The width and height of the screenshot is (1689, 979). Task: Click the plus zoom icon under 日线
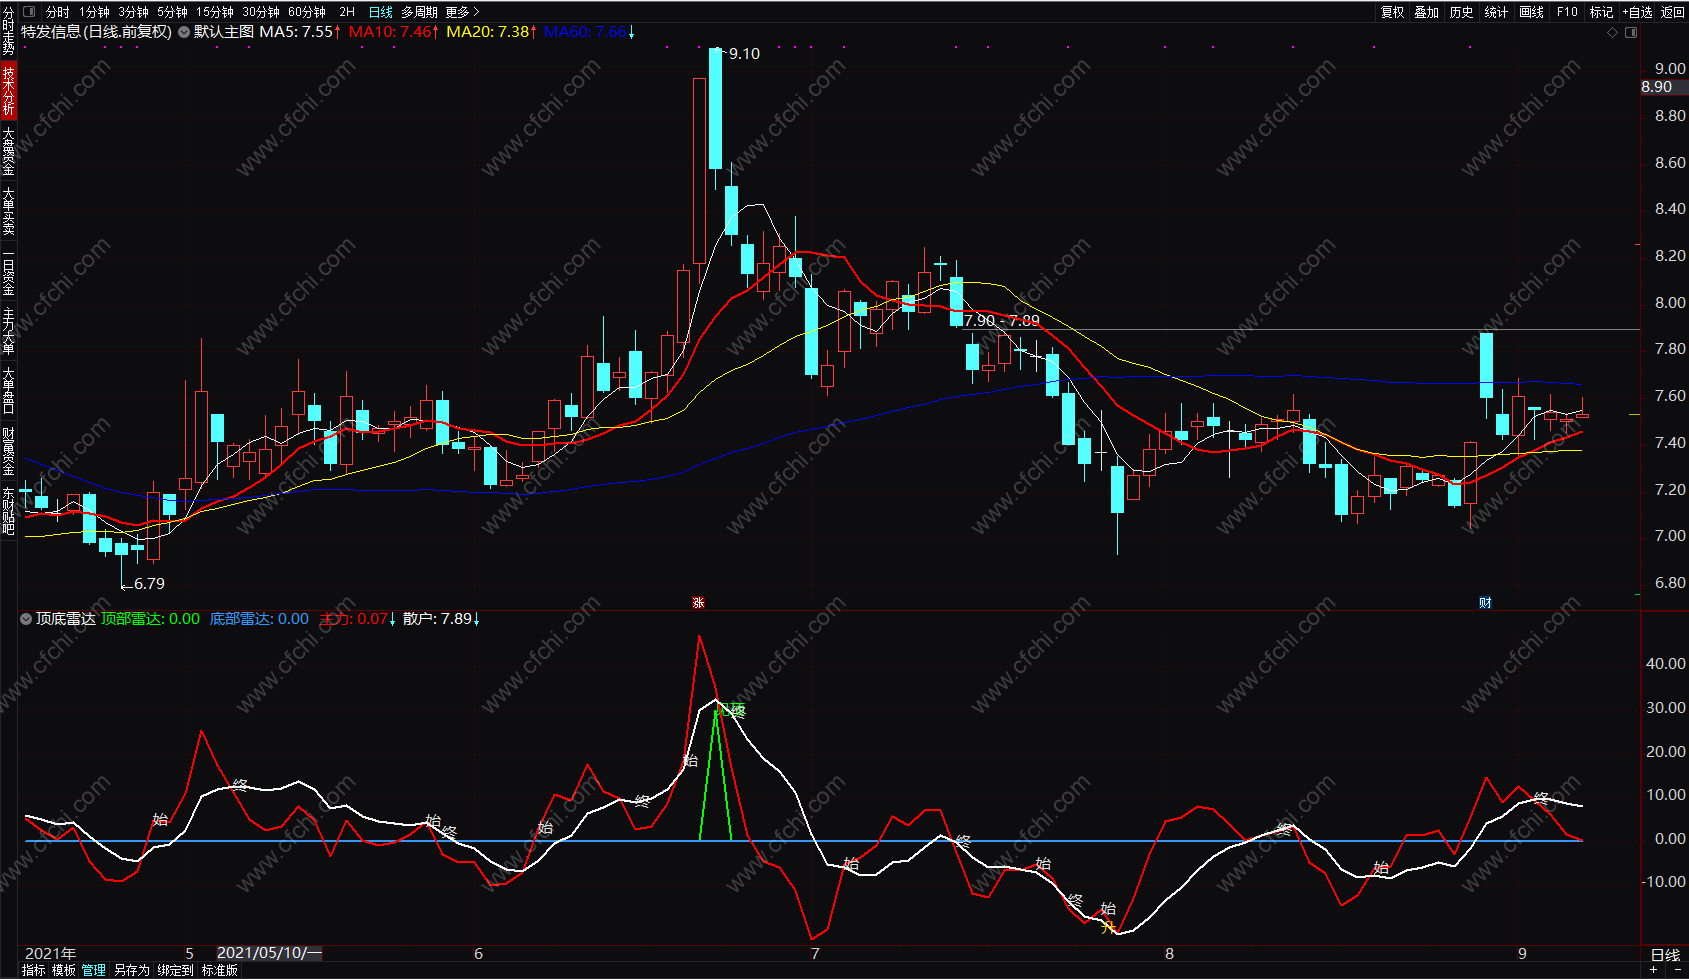point(1654,970)
